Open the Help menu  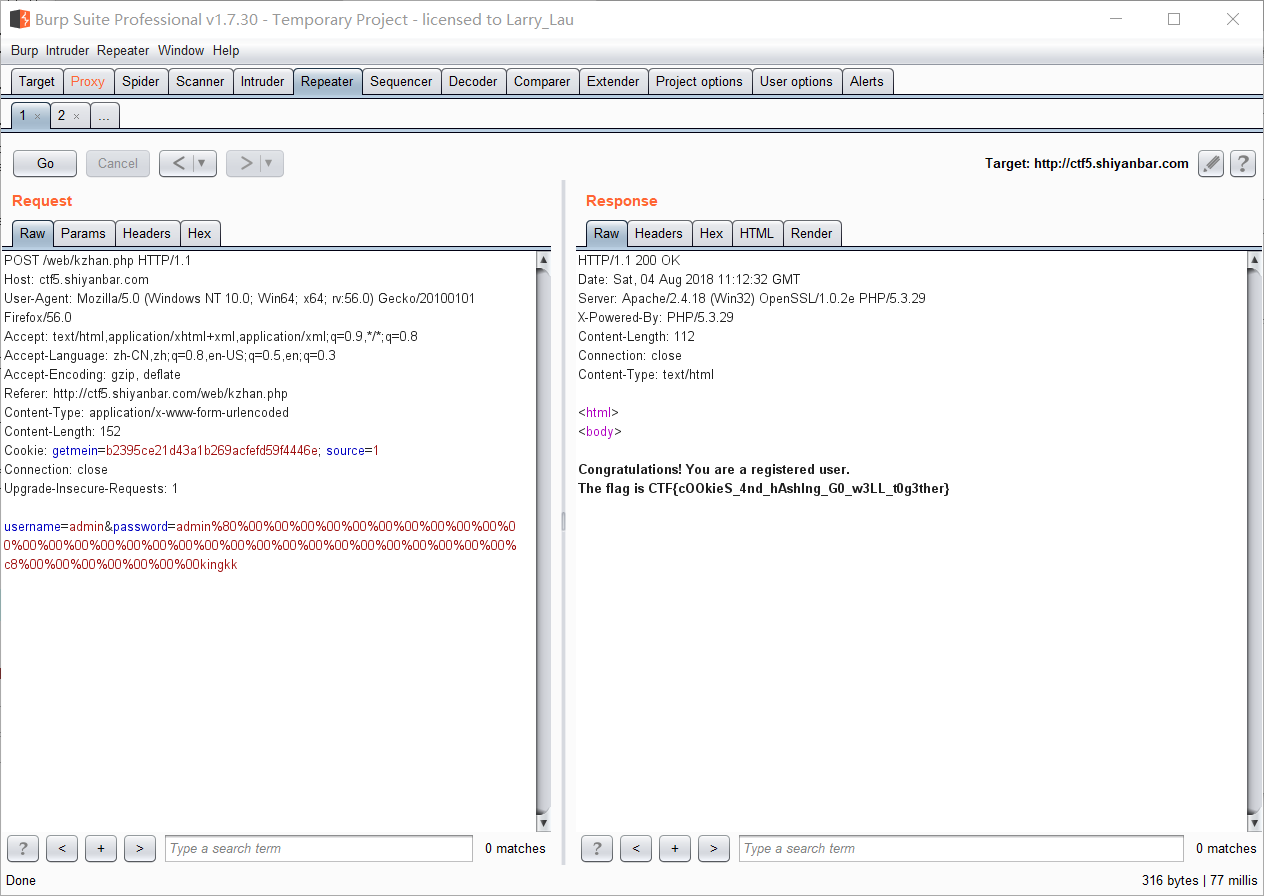point(226,50)
